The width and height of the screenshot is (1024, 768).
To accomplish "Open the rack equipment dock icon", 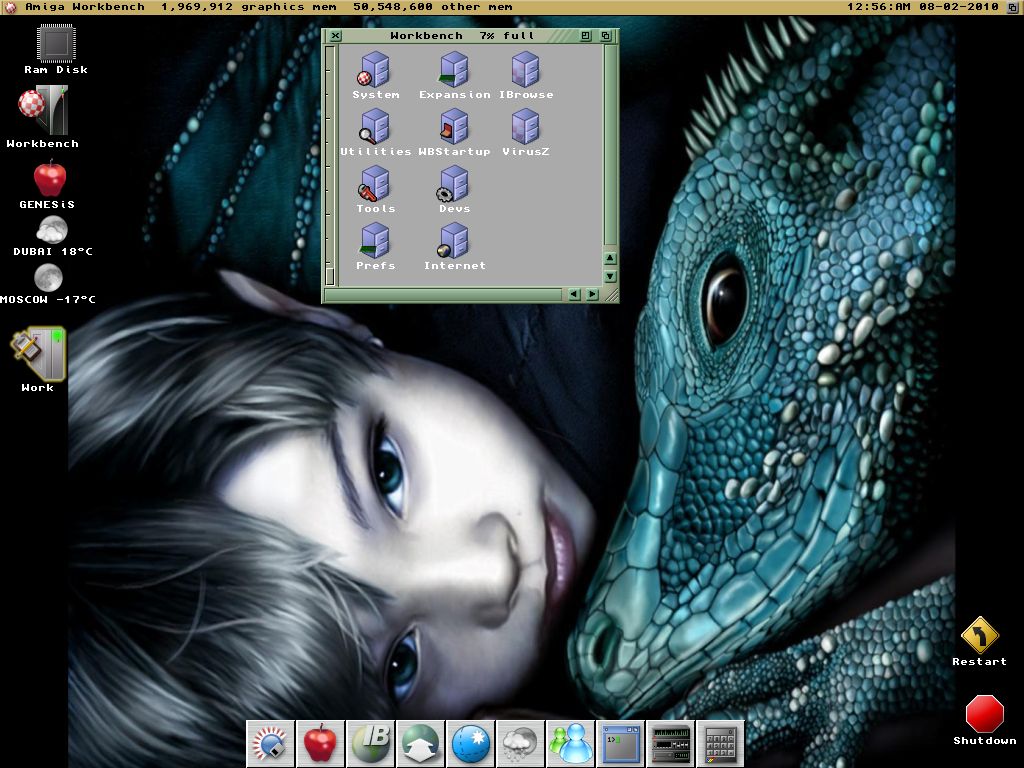I will 670,744.
